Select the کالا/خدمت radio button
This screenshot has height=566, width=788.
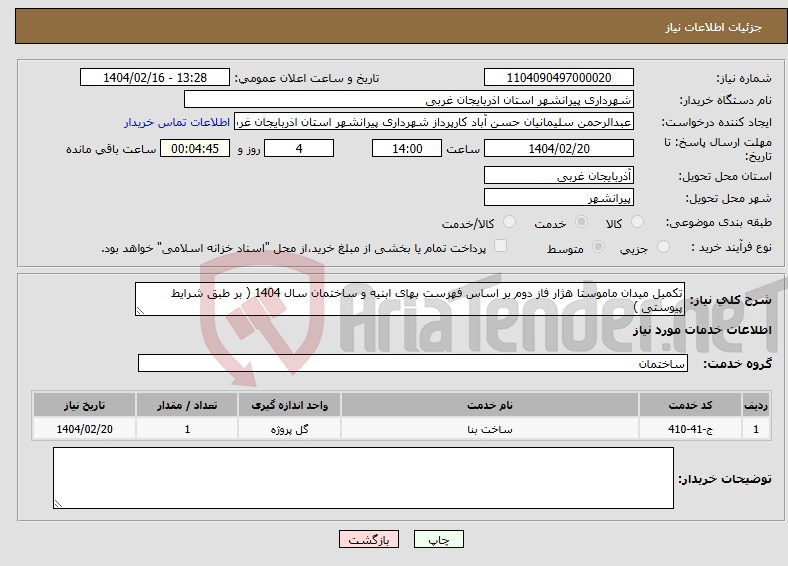[510, 222]
